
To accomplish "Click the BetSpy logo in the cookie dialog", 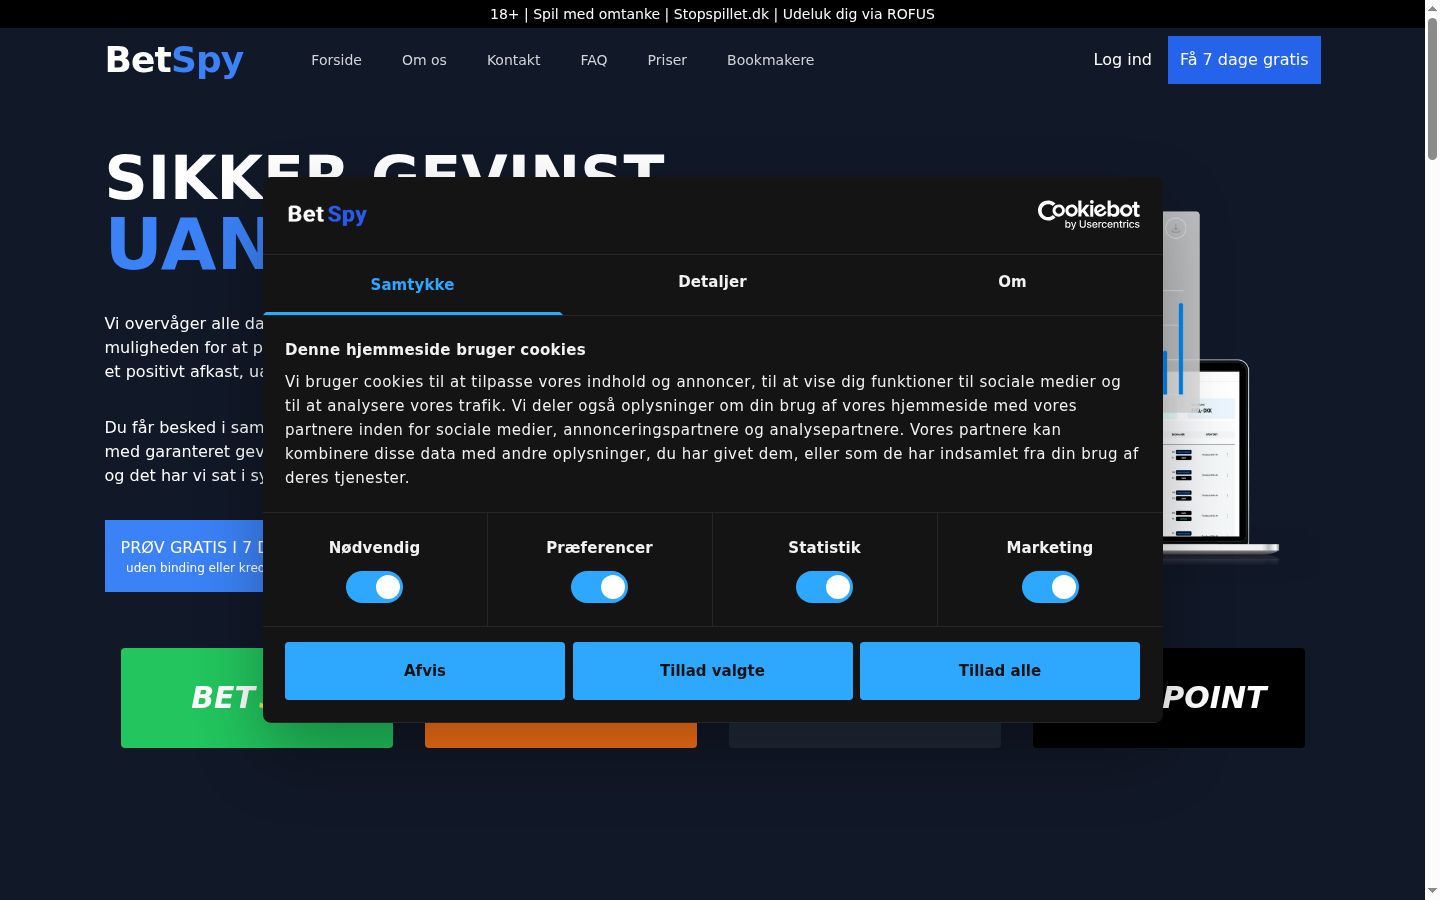I will (327, 214).
